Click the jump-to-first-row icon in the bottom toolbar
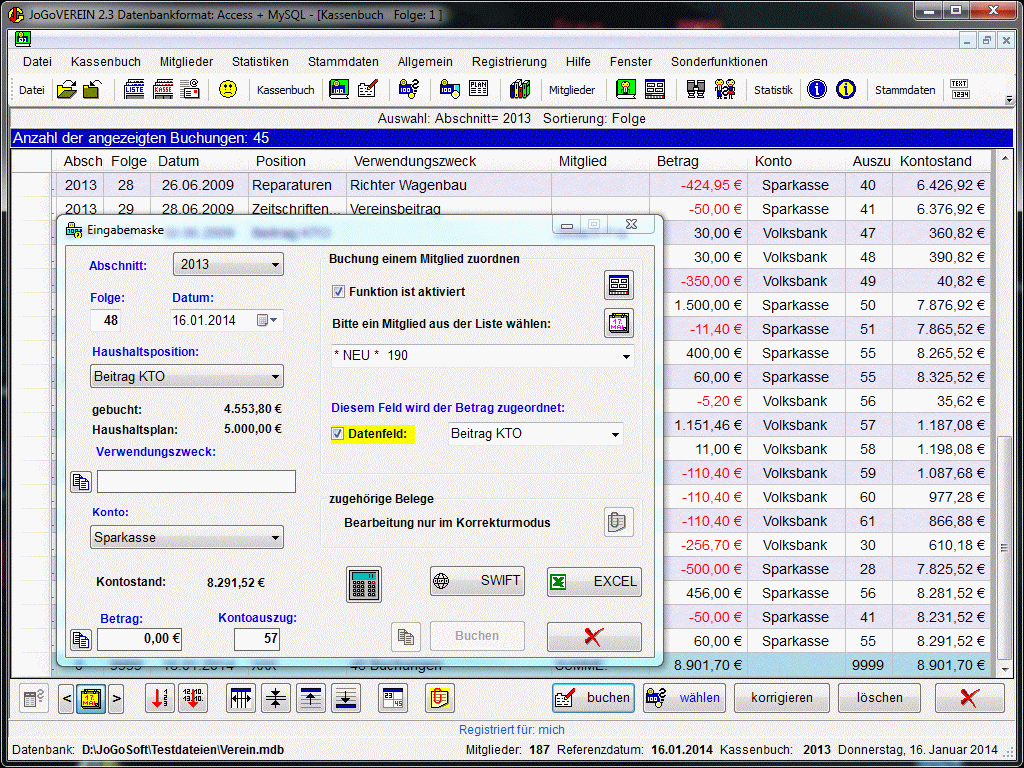This screenshot has width=1024, height=768. 311,698
